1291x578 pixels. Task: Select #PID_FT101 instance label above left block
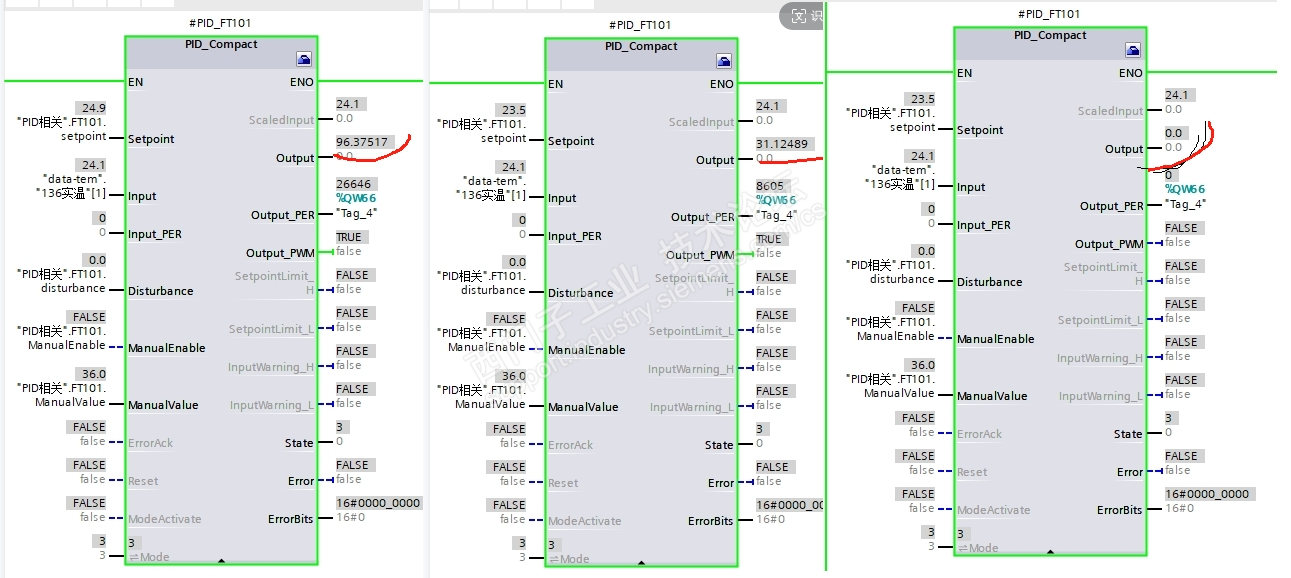(x=221, y=23)
